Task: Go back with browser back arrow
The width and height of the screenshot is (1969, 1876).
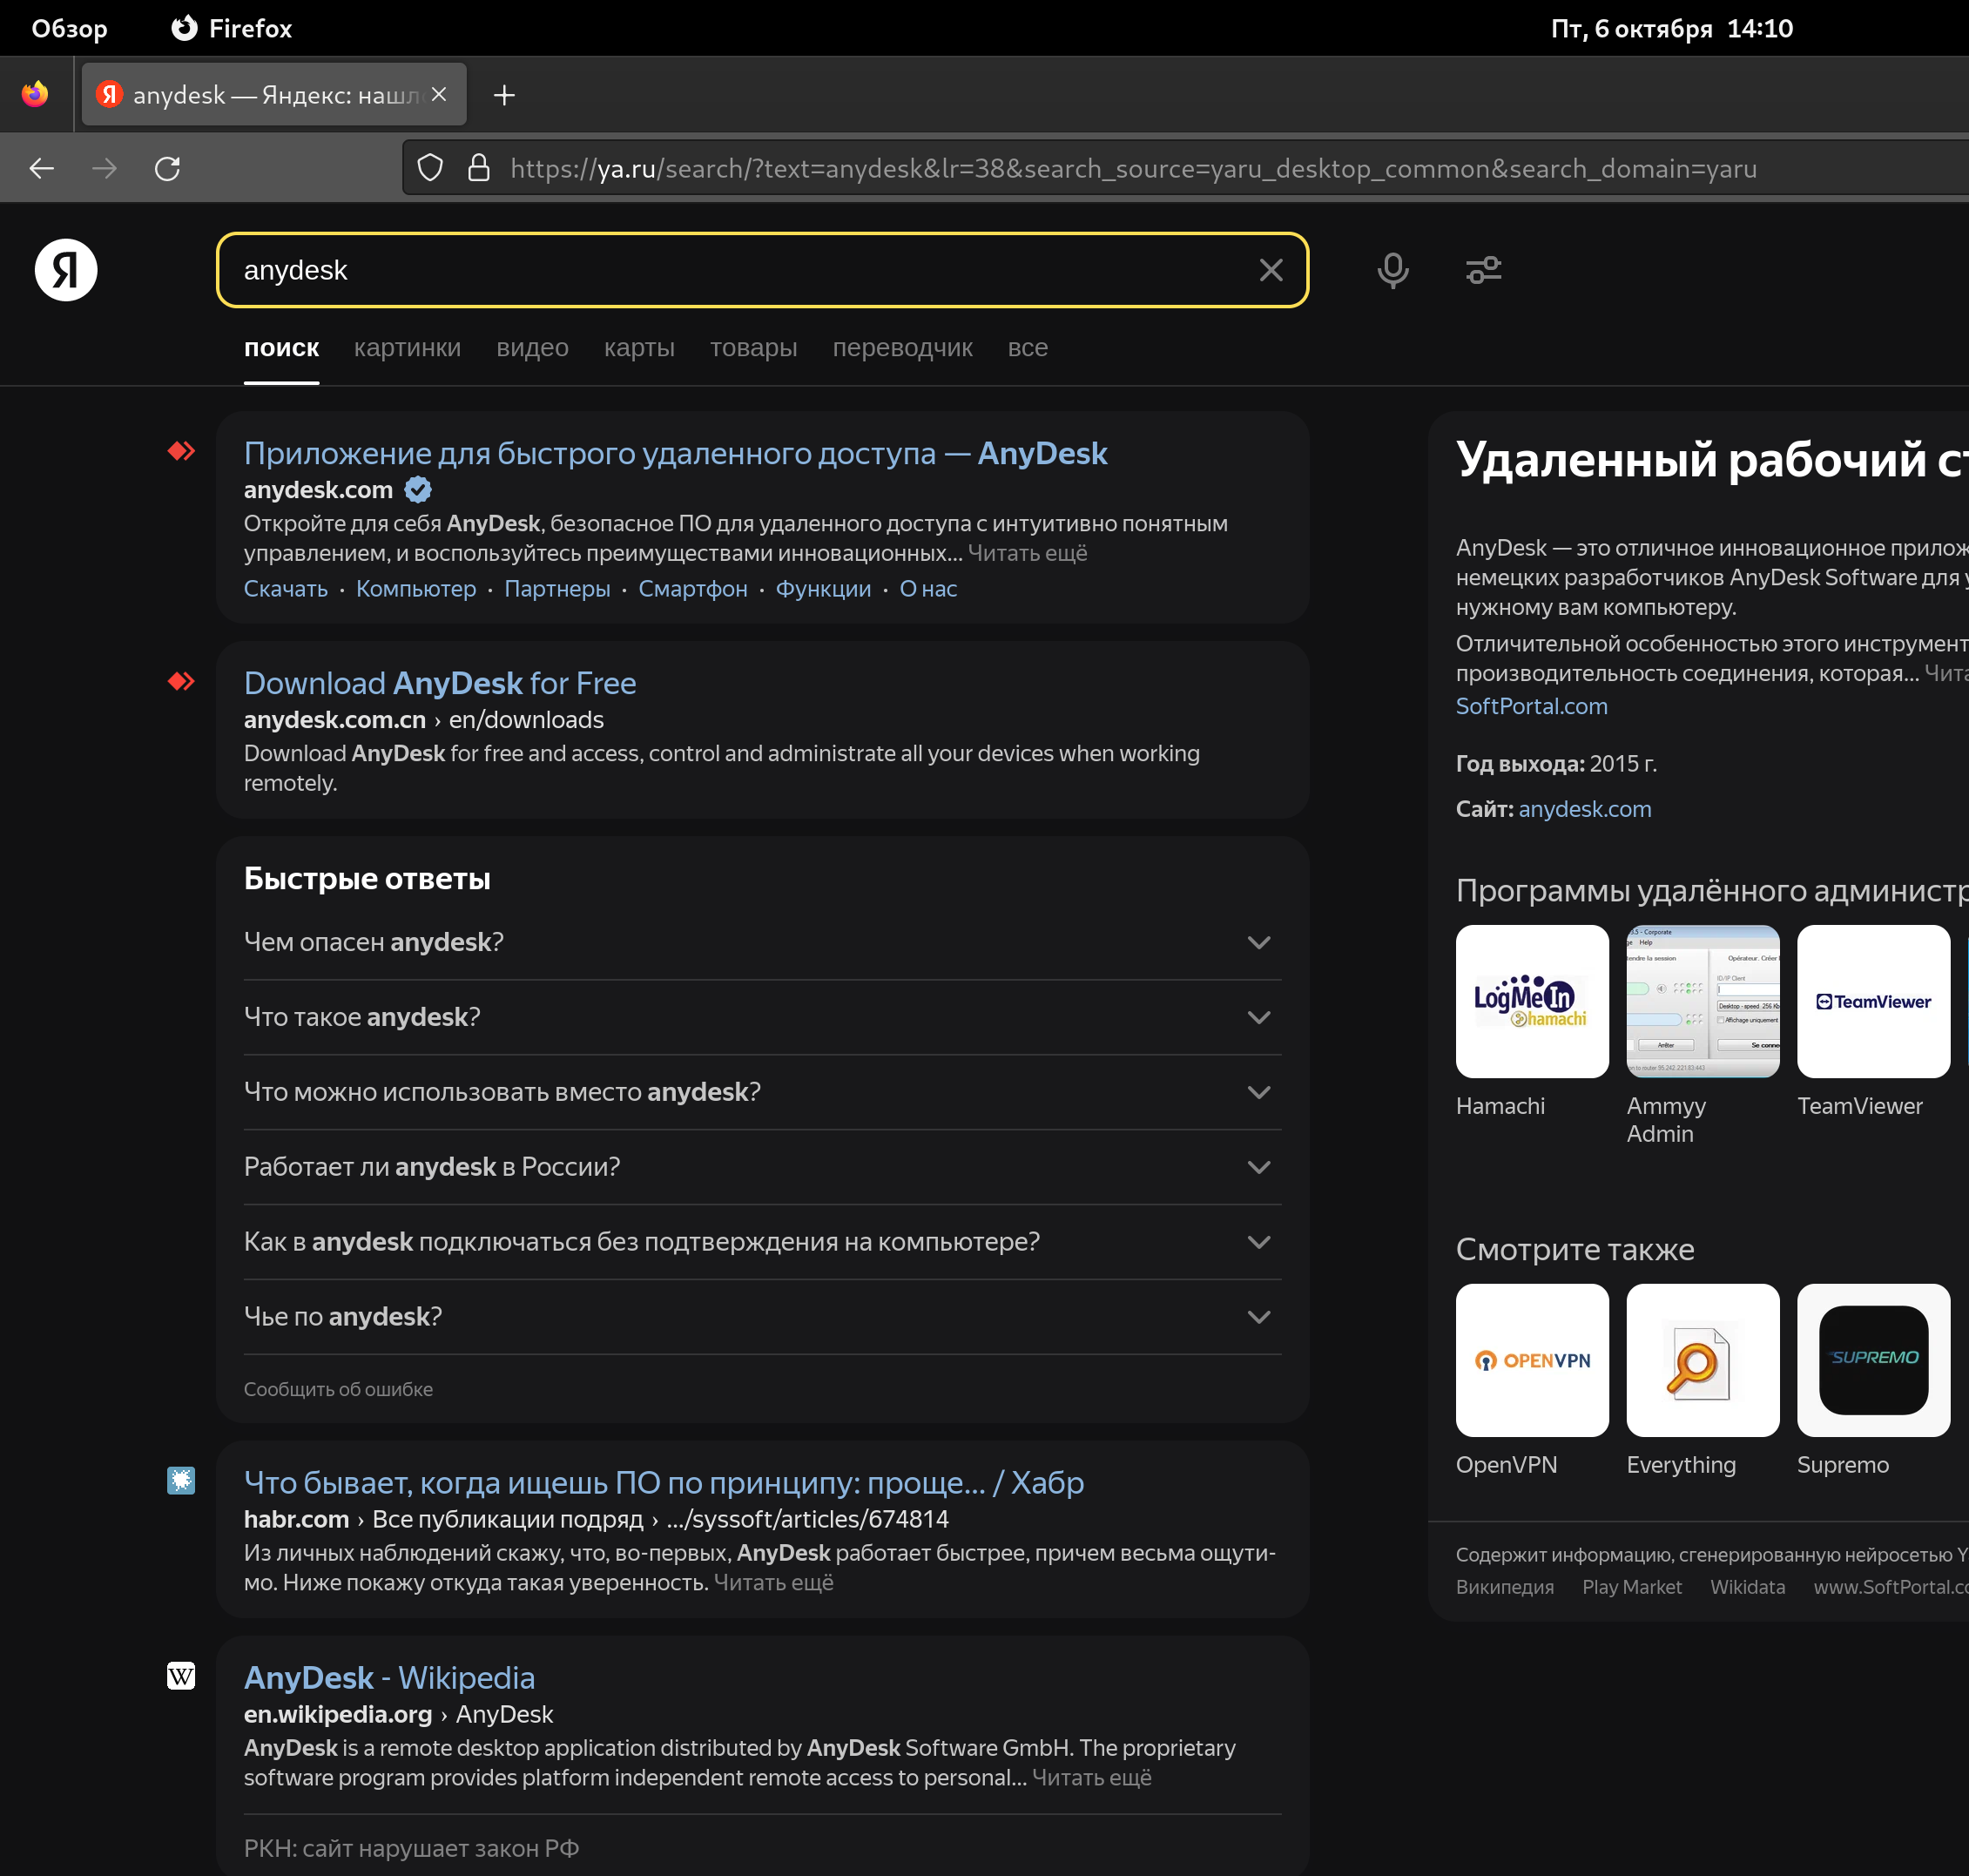Action: [x=42, y=168]
